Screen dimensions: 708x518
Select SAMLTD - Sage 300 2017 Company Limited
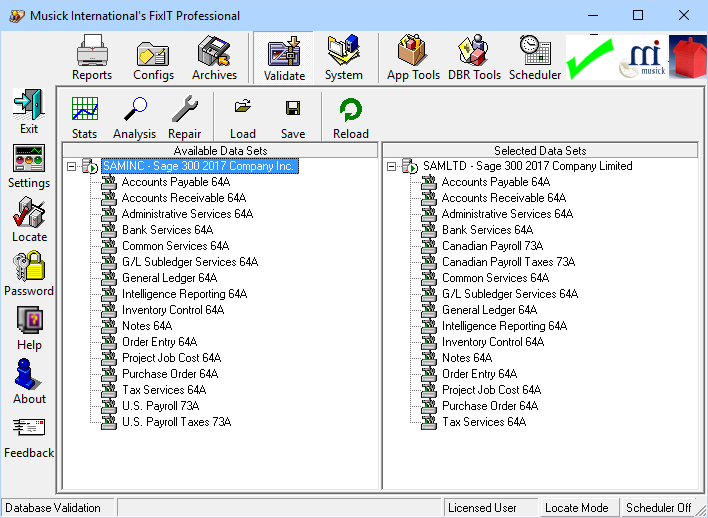(527, 166)
